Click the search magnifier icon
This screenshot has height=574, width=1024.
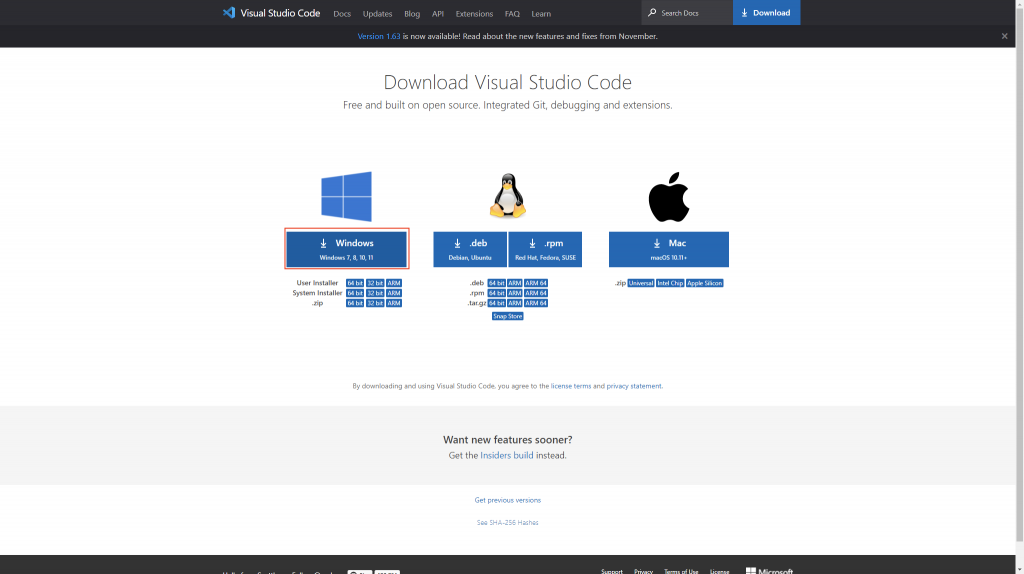652,12
